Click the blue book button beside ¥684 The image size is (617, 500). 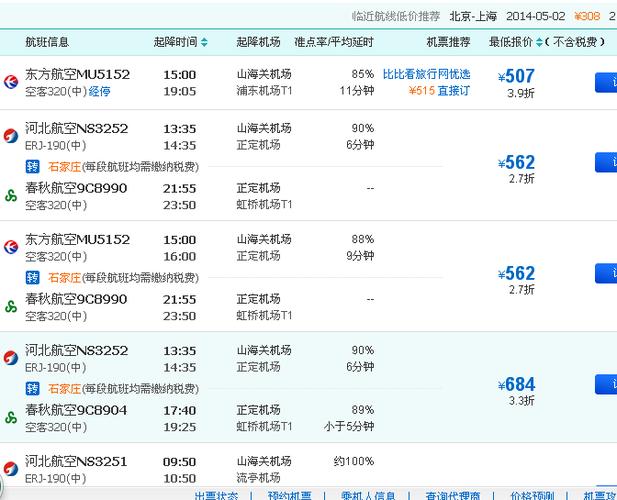[x=606, y=384]
